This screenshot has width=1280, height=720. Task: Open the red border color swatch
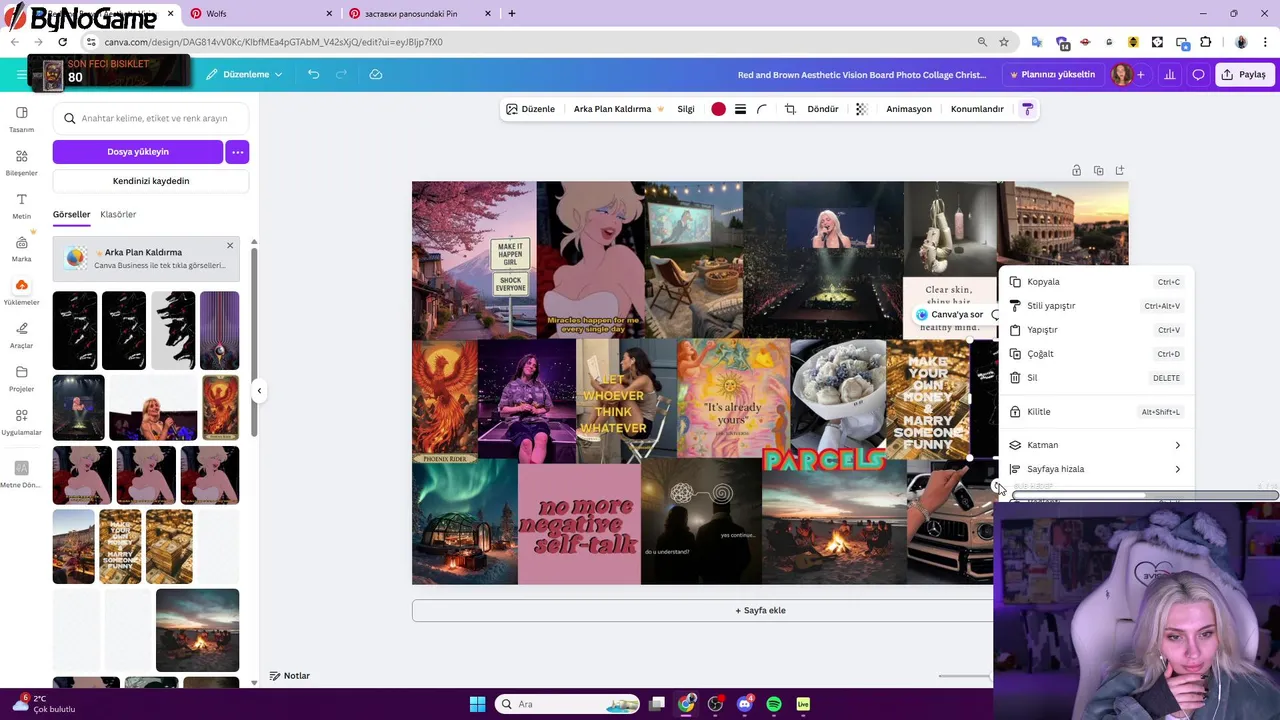[718, 109]
